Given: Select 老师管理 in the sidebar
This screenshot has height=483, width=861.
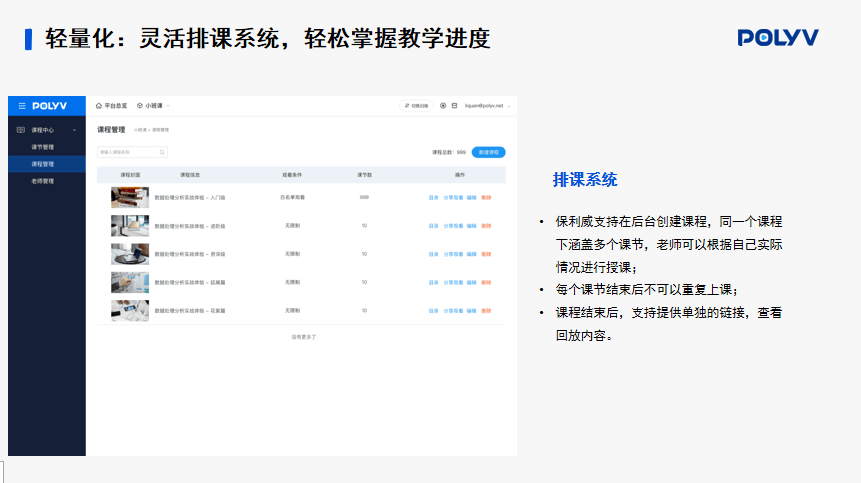Looking at the screenshot, I should 43,181.
